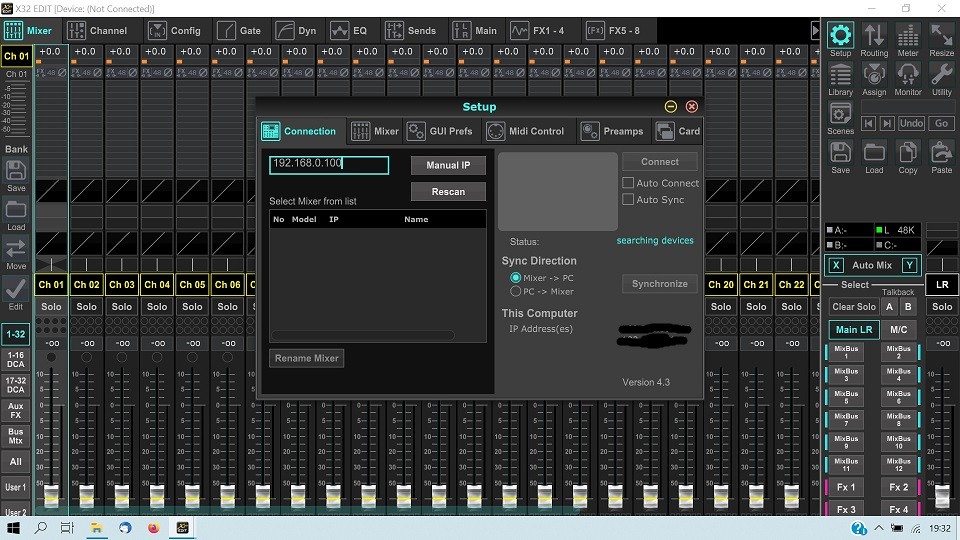
Task: Switch to the Preamps tab
Action: pyautogui.click(x=612, y=131)
